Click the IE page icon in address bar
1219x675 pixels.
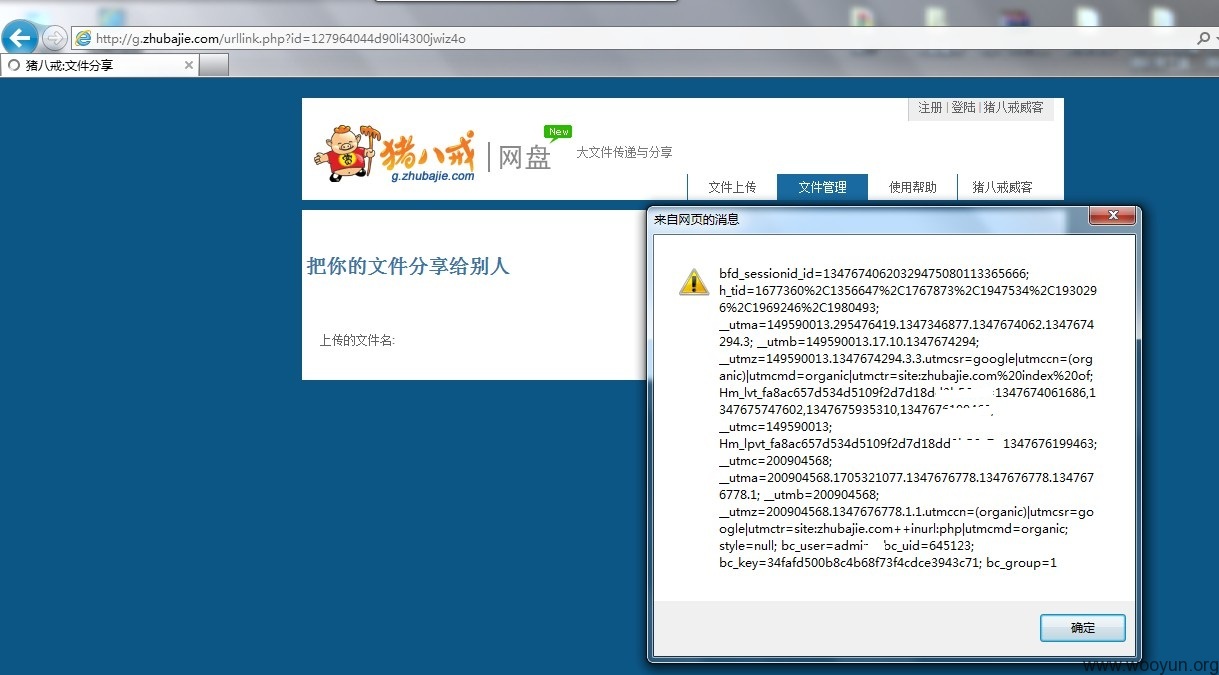(x=84, y=38)
